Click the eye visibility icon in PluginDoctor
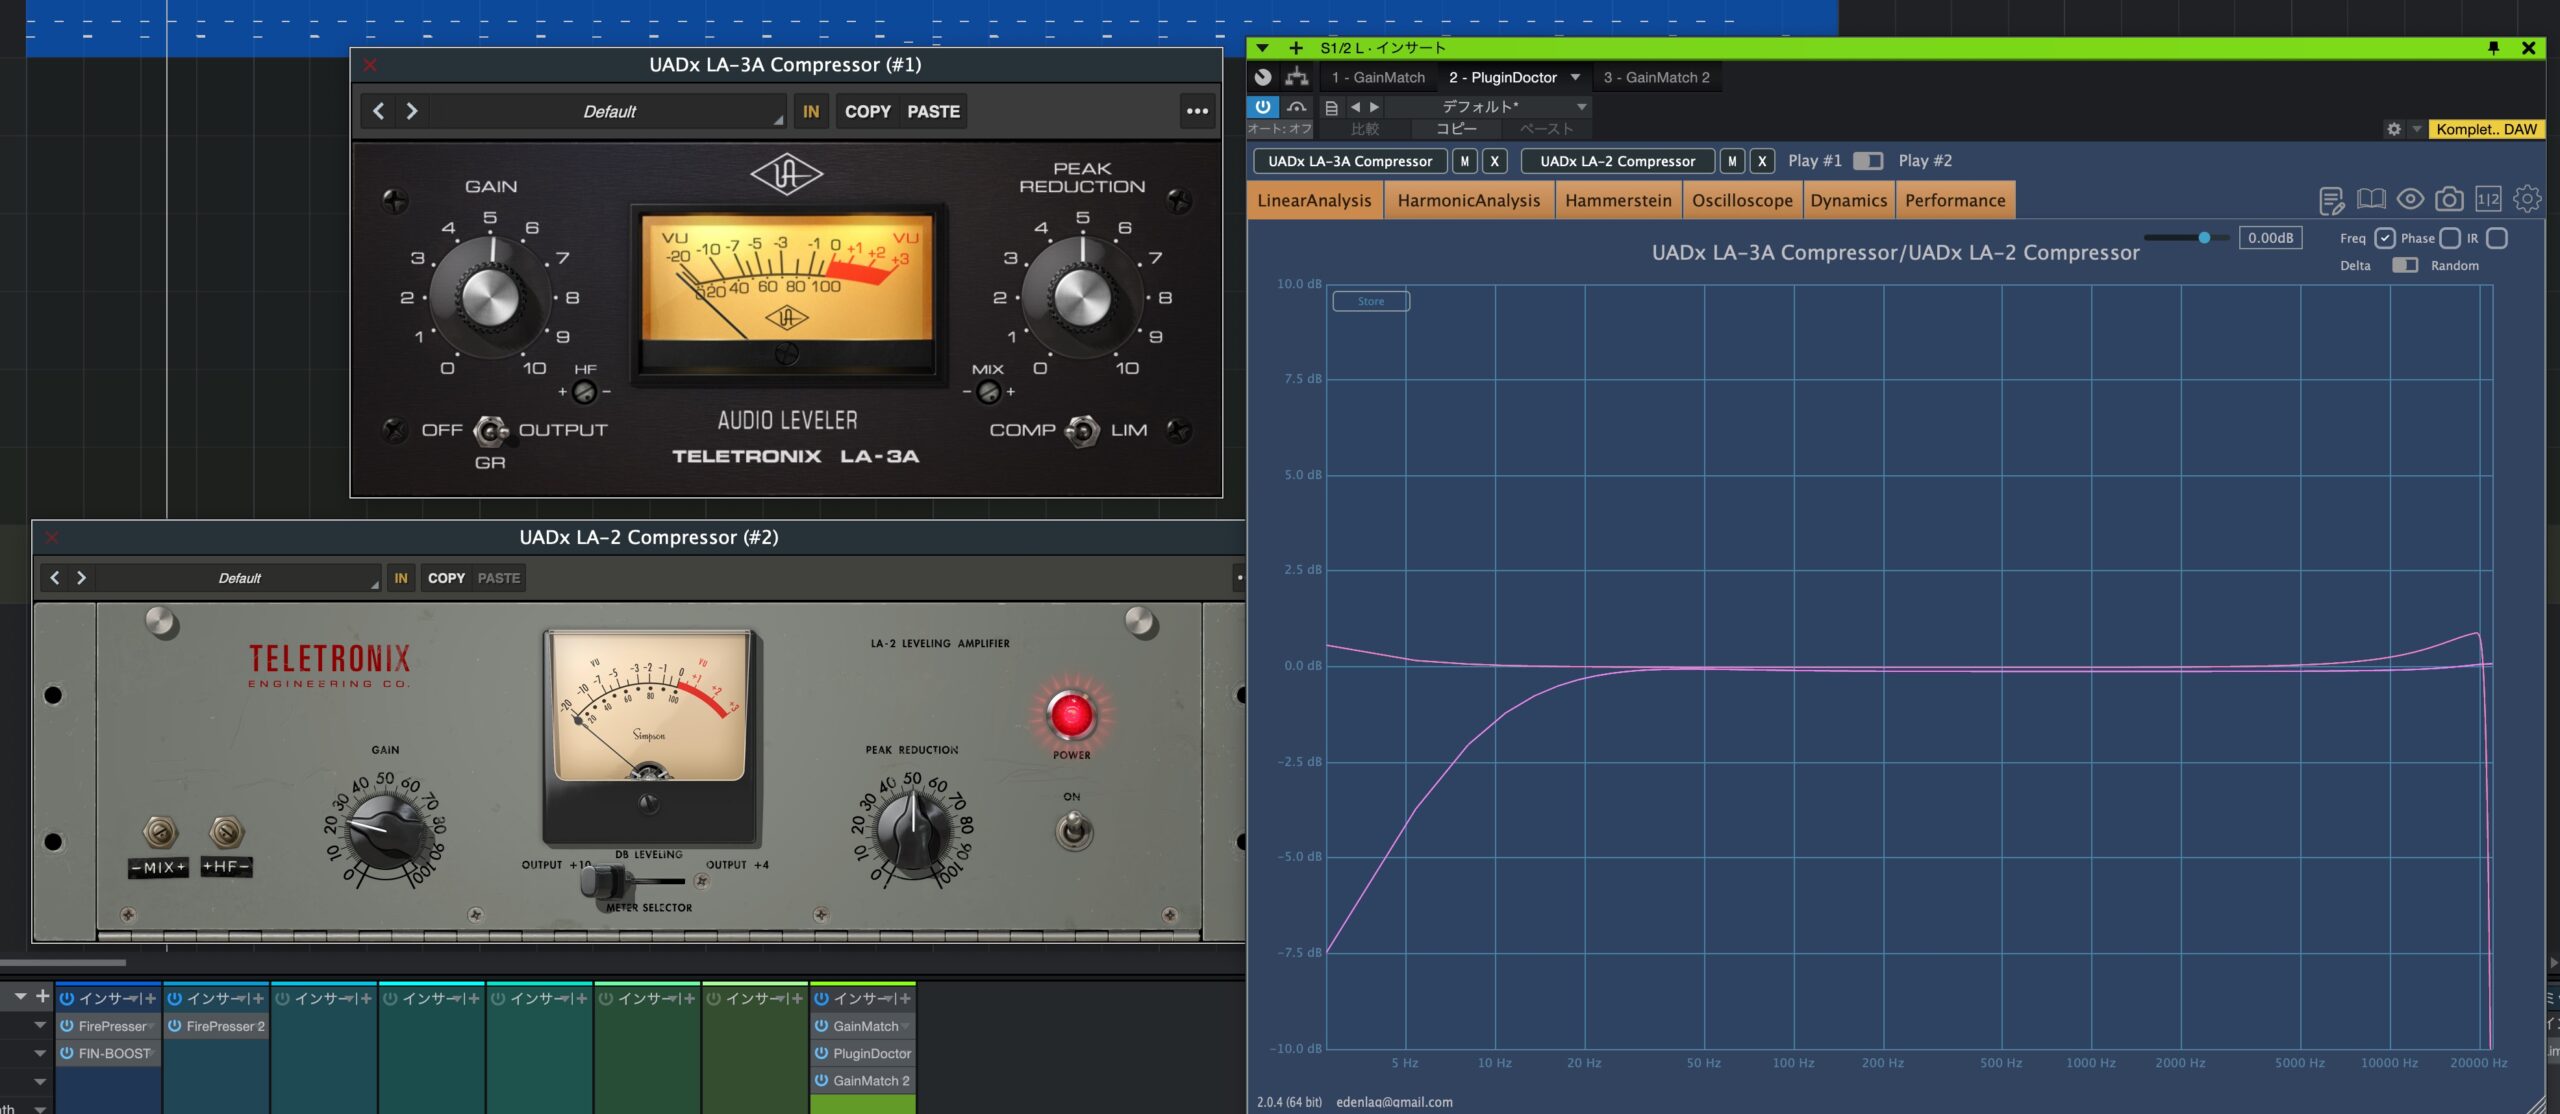The height and width of the screenshot is (1114, 2560). pyautogui.click(x=2410, y=199)
